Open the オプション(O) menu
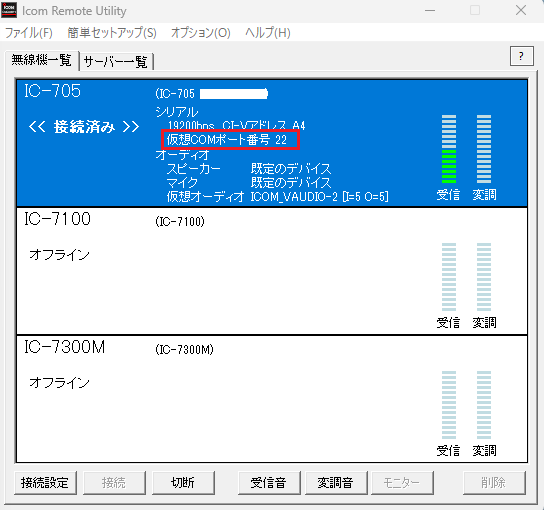 [x=201, y=33]
